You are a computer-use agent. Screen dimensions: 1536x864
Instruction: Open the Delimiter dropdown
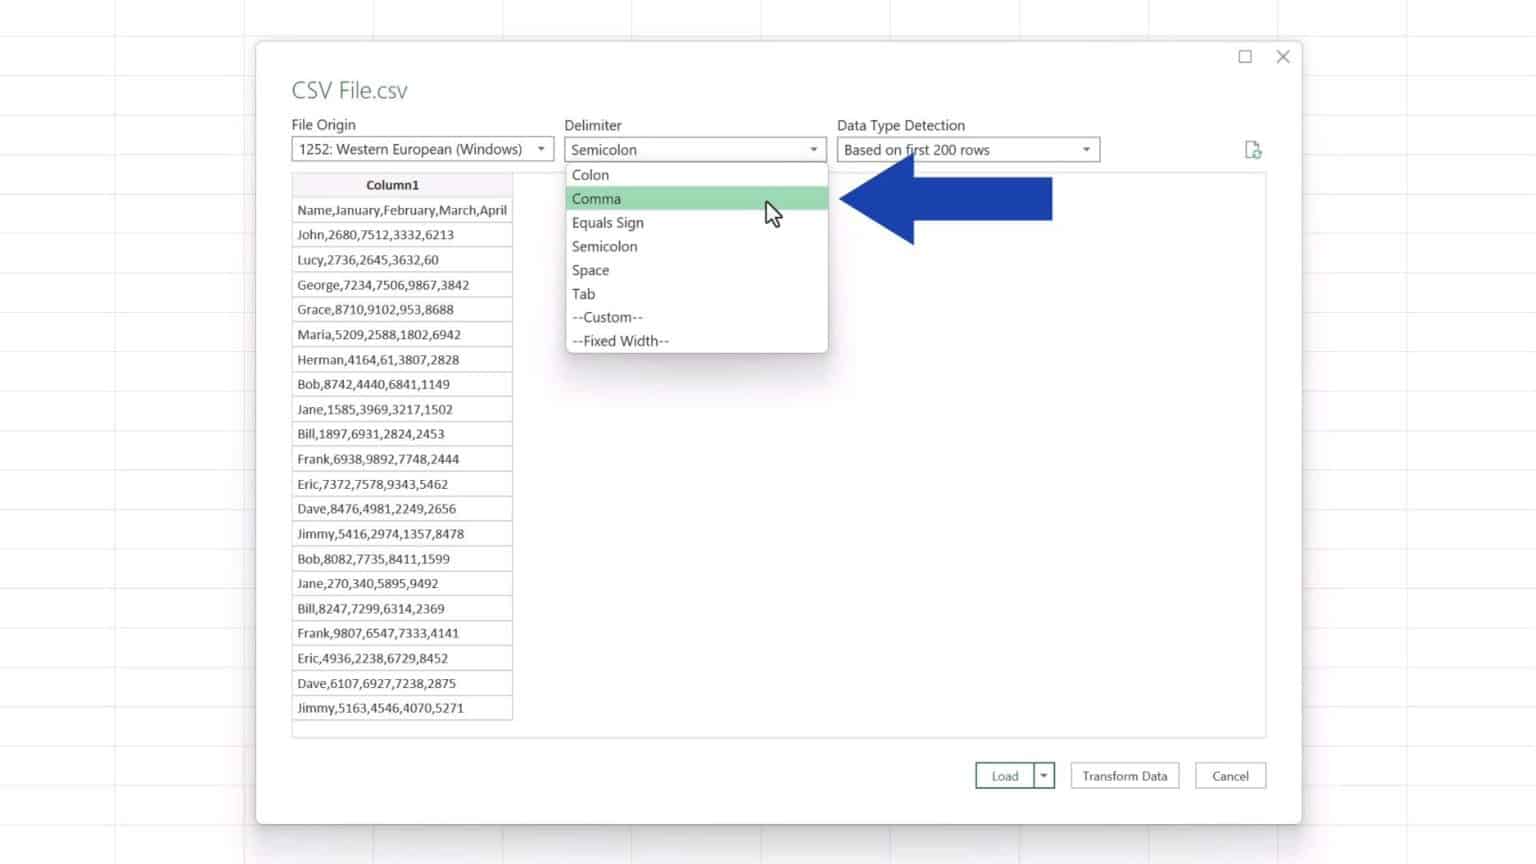tap(813, 149)
